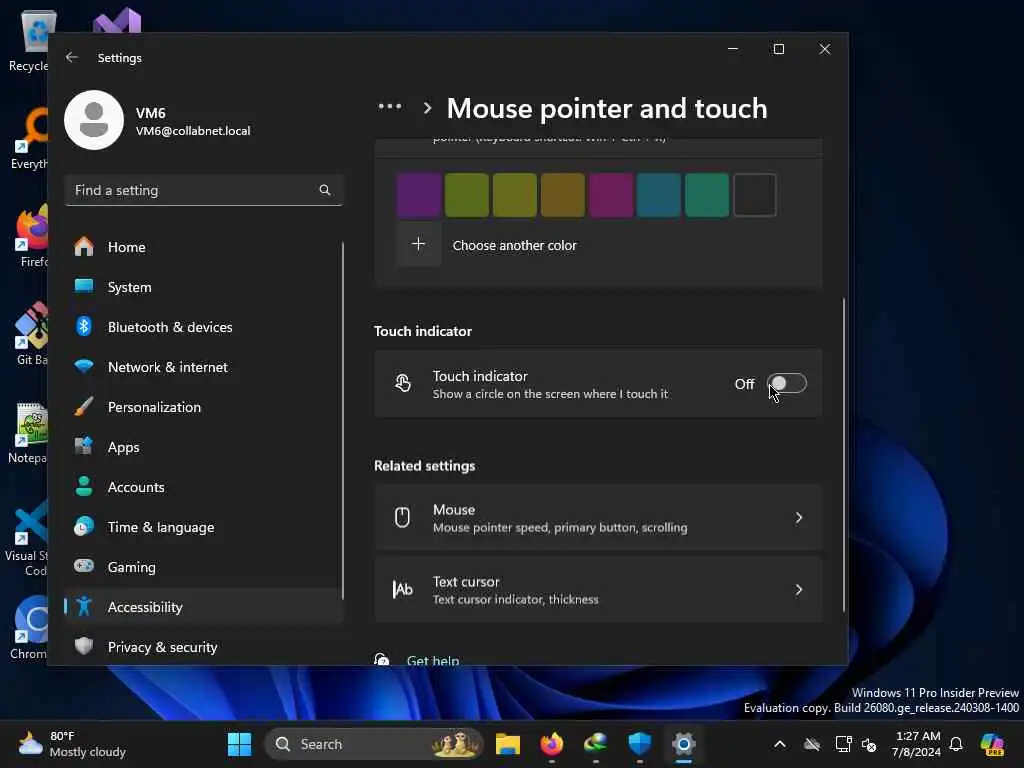Open Time & language settings

pos(204,527)
